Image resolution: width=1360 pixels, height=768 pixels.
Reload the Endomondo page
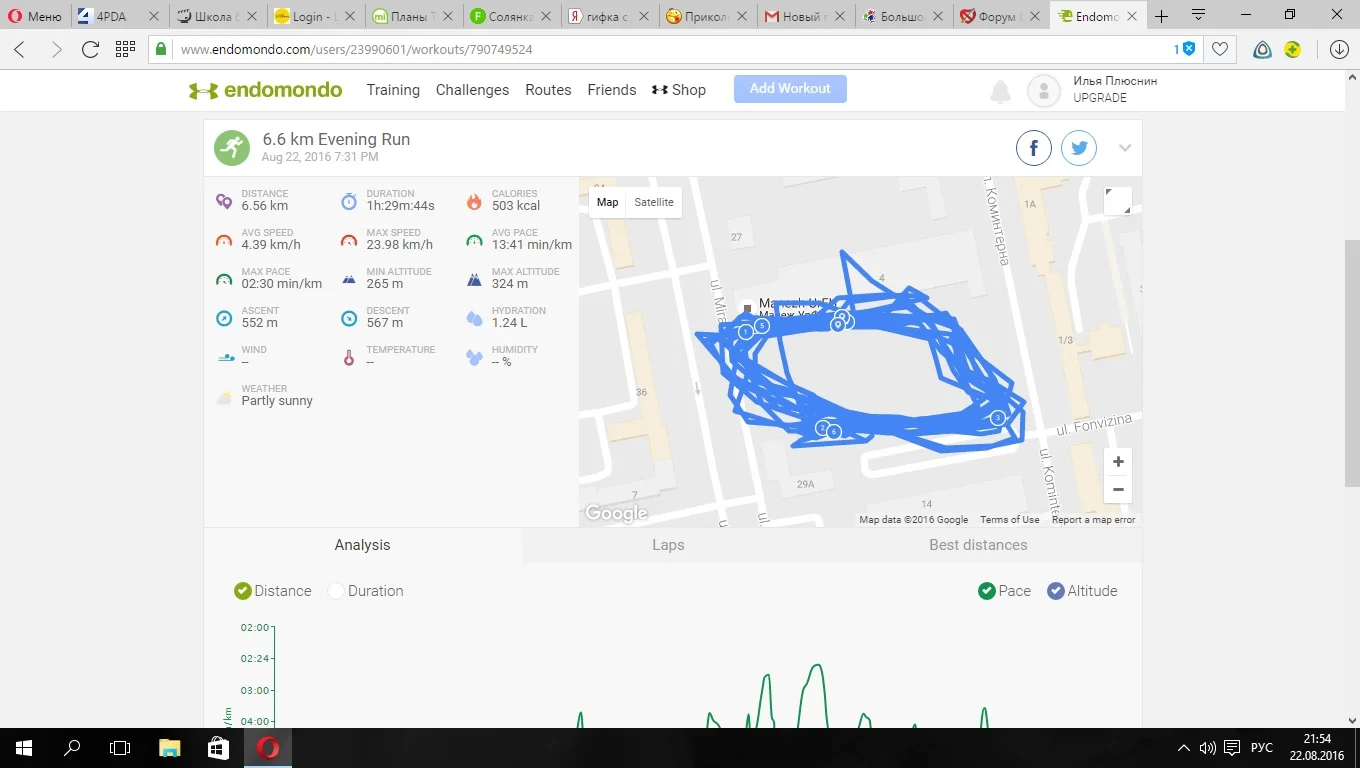pyautogui.click(x=90, y=49)
